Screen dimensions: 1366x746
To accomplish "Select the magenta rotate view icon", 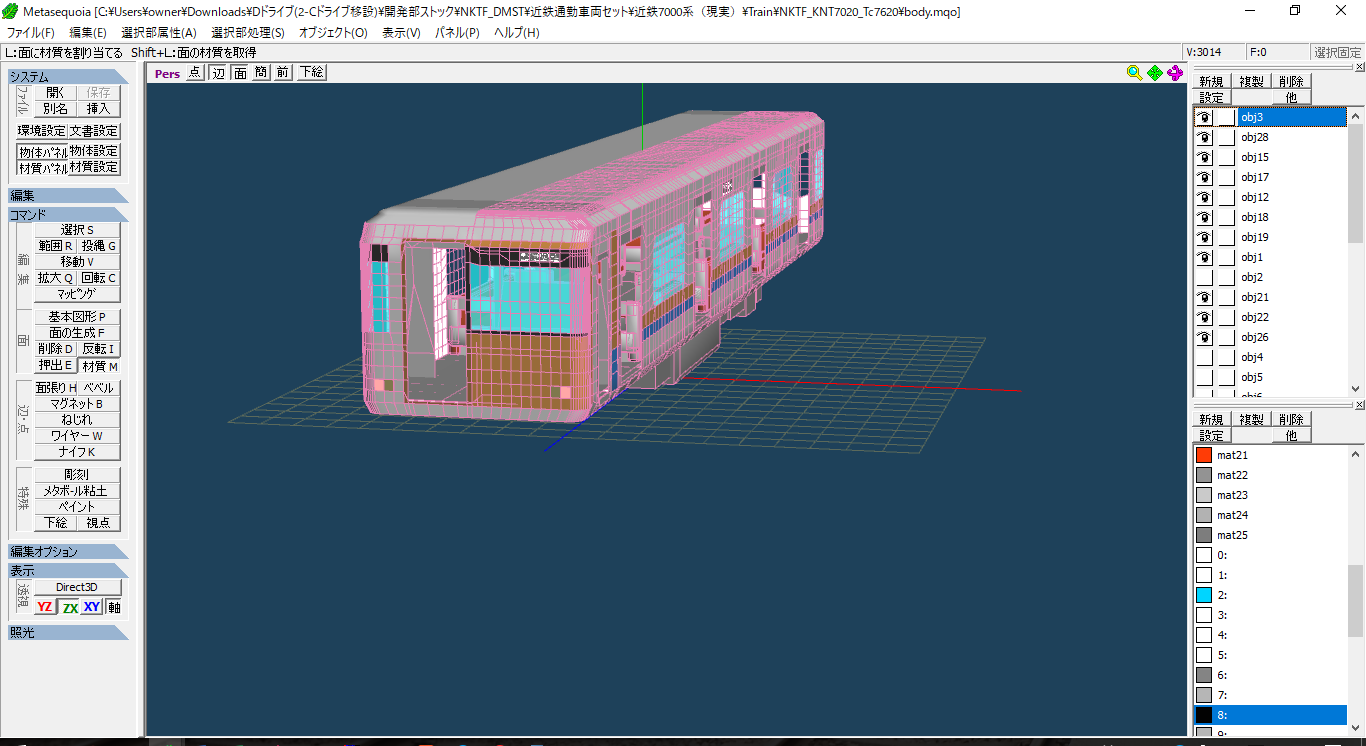I will coord(1175,73).
